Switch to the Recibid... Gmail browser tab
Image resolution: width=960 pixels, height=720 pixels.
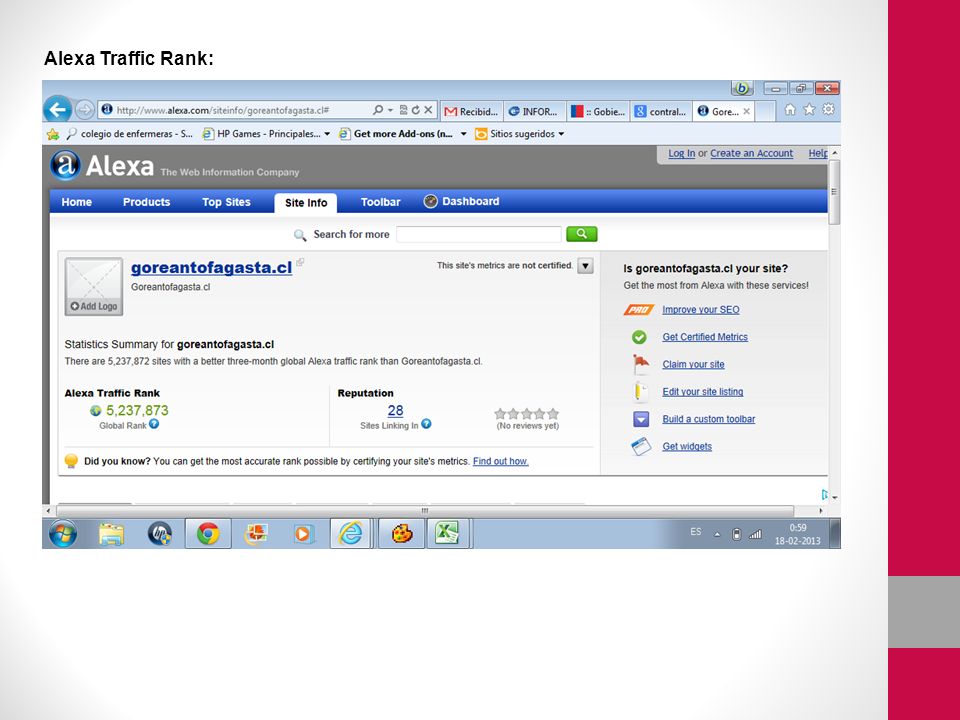471,111
